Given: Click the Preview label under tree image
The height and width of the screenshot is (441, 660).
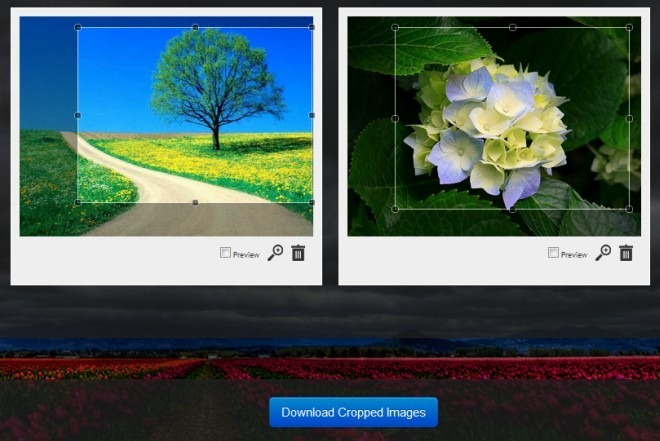Looking at the screenshot, I should tap(246, 255).
